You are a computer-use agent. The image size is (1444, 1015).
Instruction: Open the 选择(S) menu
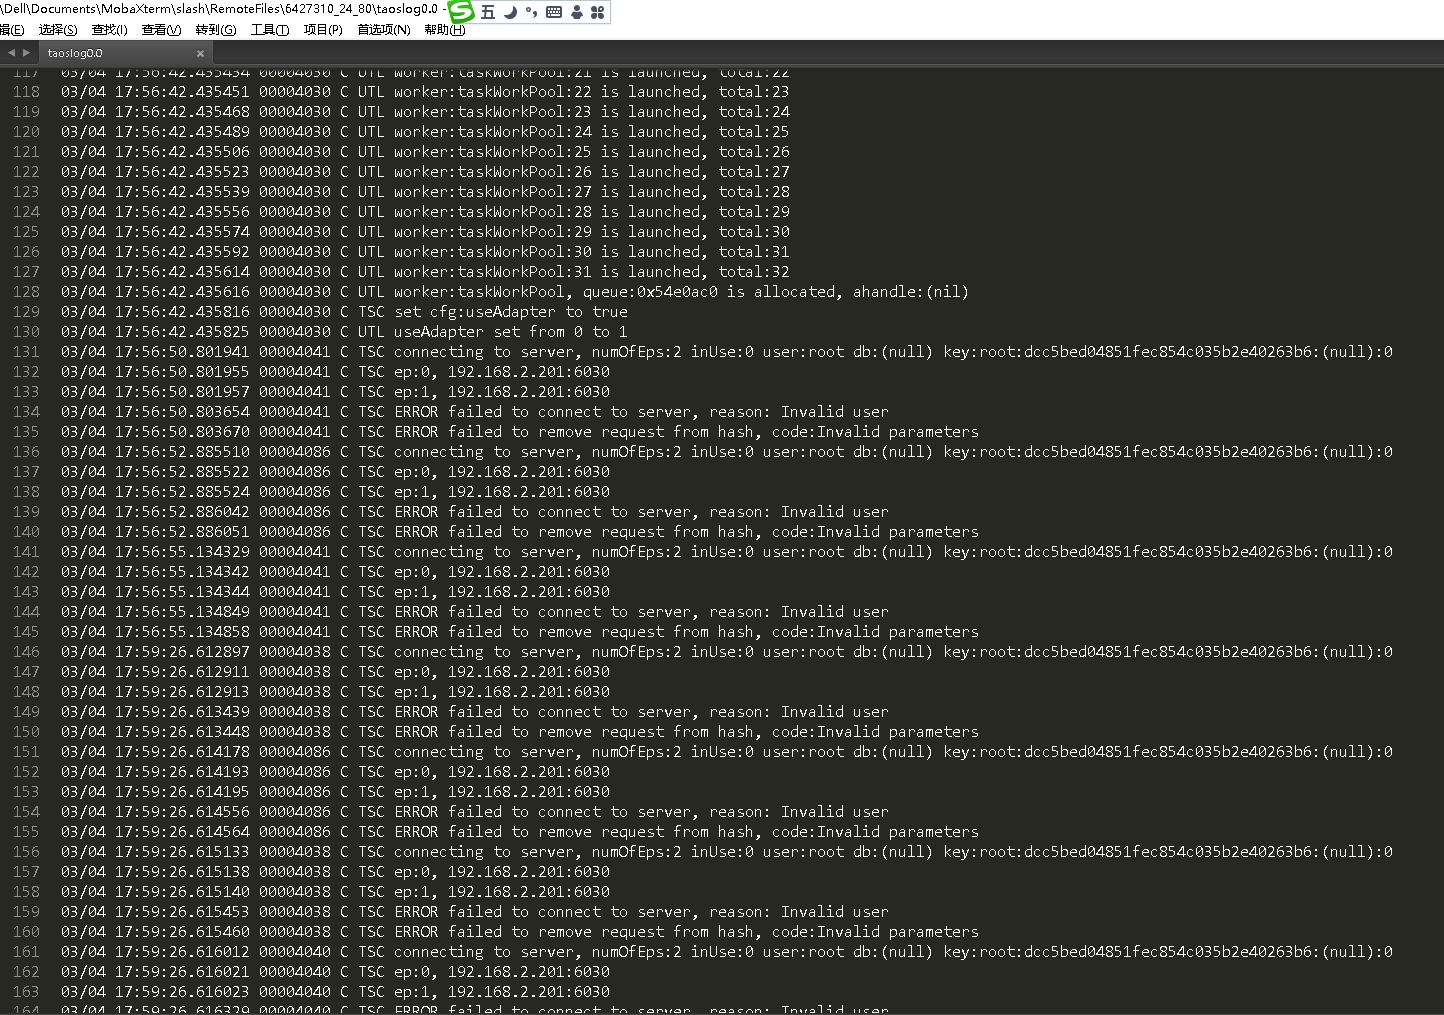click(x=58, y=30)
